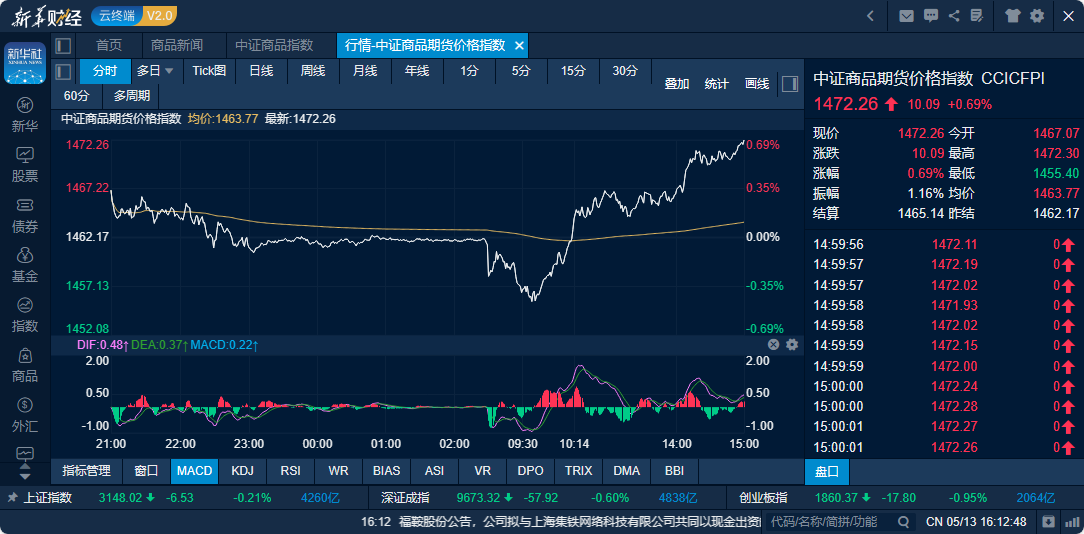Select the KDJ indicator tab

[242, 470]
